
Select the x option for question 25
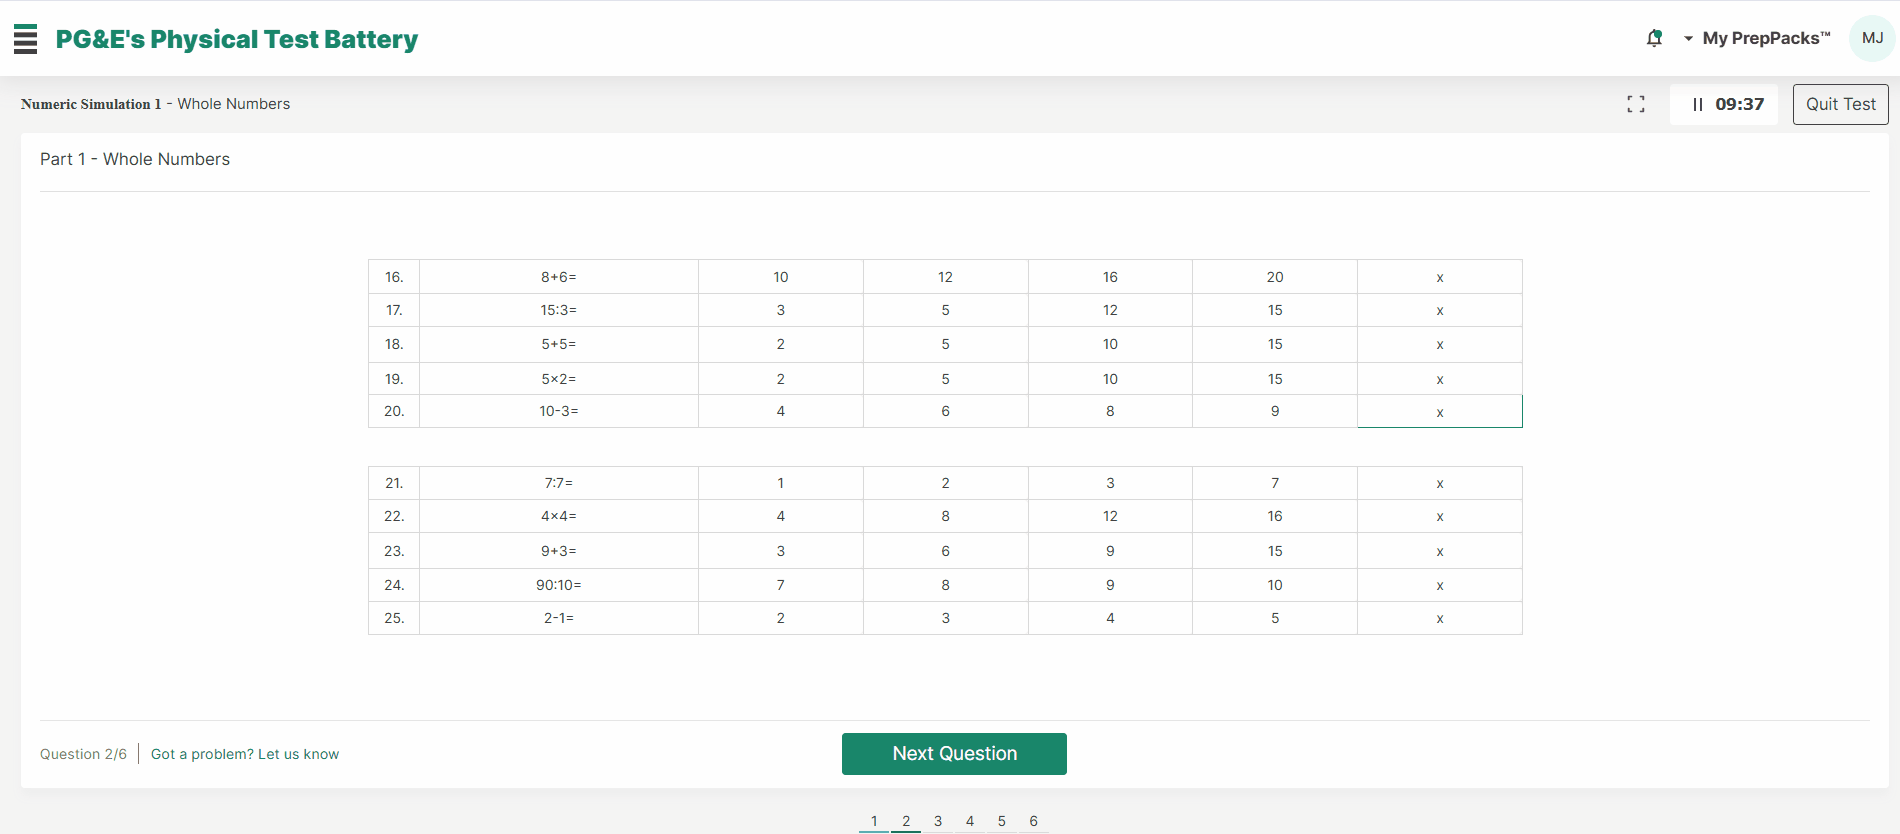[1440, 618]
